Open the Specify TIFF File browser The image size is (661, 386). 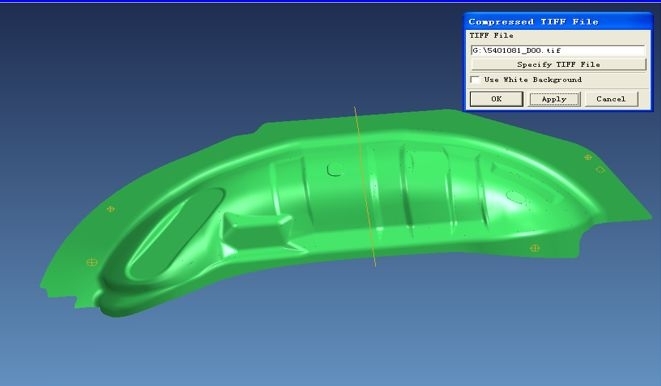558,64
